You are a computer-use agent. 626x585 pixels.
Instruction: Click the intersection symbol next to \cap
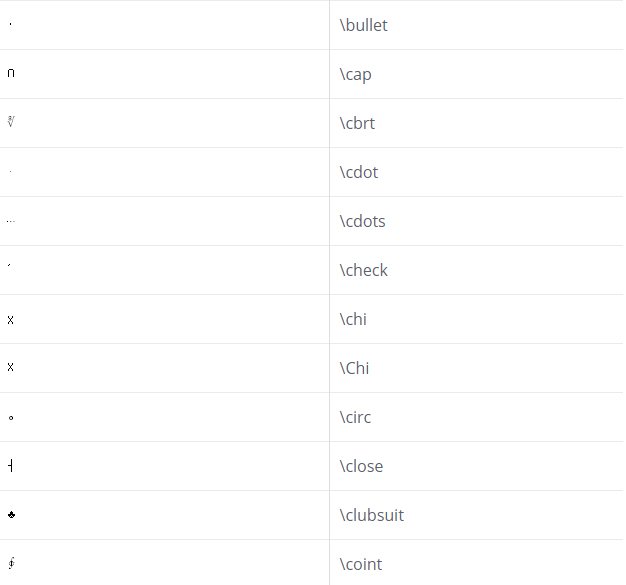click(x=11, y=73)
